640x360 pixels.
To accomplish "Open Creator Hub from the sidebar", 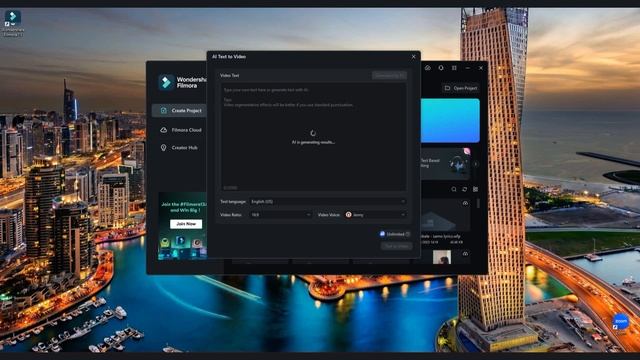I will point(180,147).
